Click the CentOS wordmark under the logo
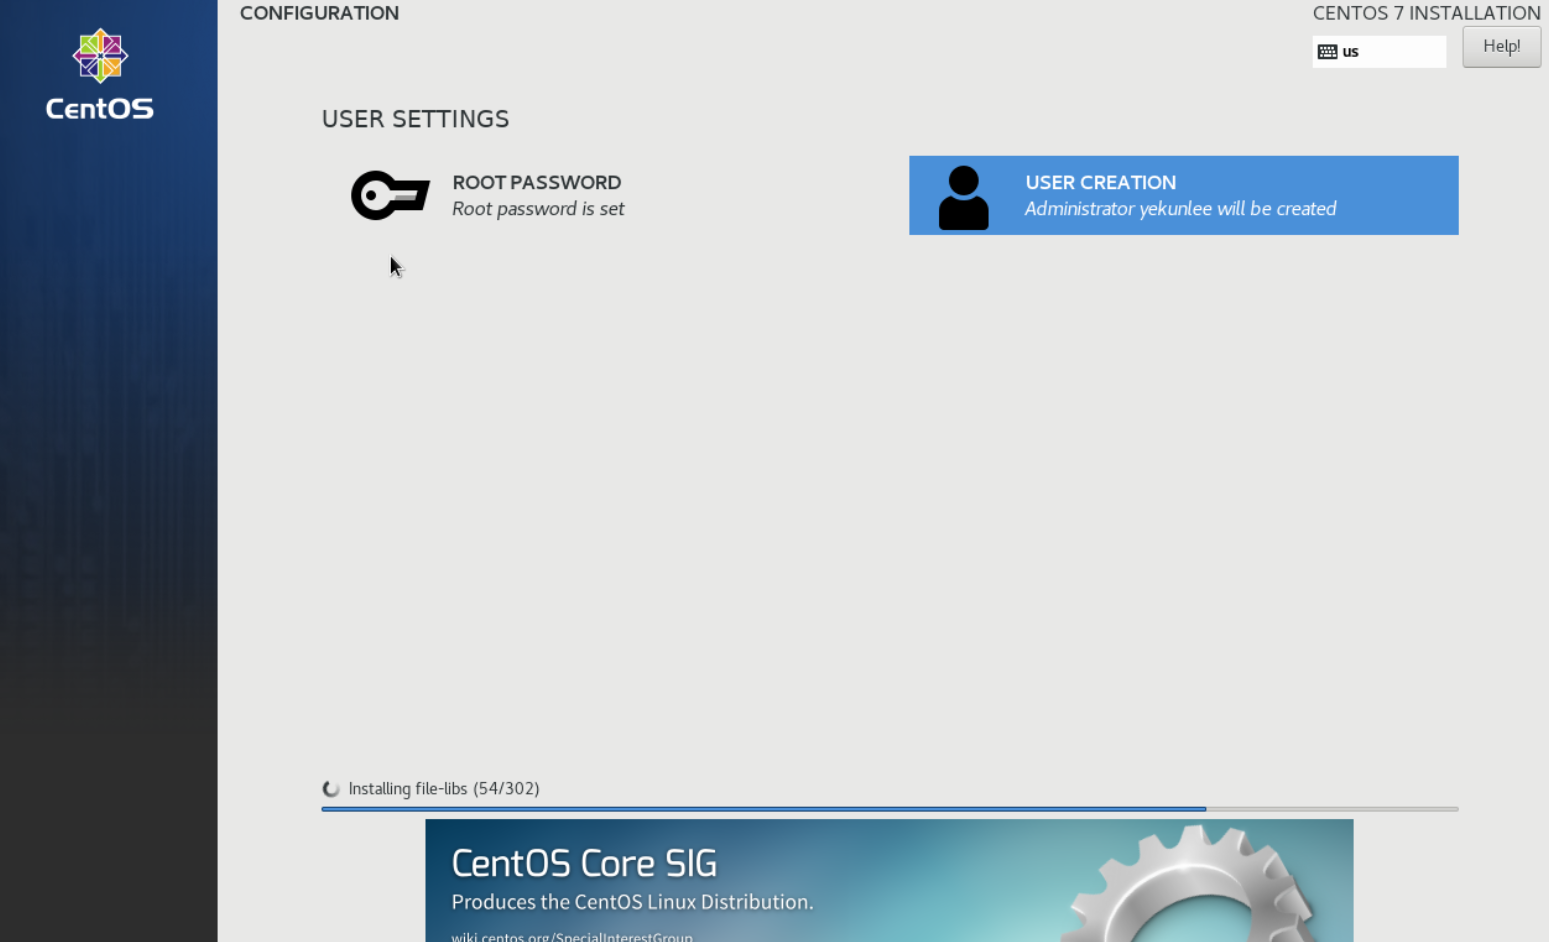This screenshot has width=1549, height=942. (100, 109)
